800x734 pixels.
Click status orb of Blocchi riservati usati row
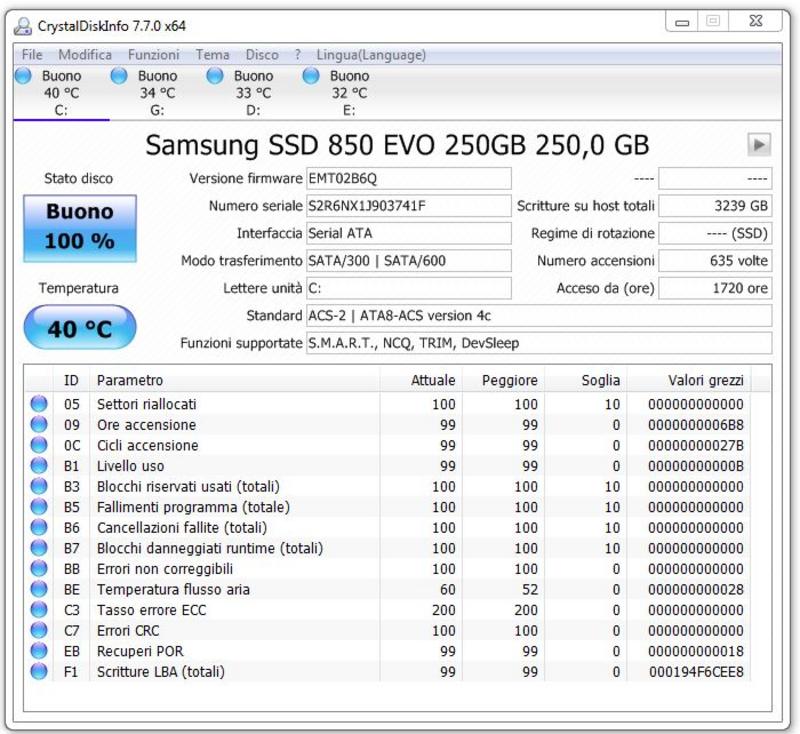[x=39, y=486]
